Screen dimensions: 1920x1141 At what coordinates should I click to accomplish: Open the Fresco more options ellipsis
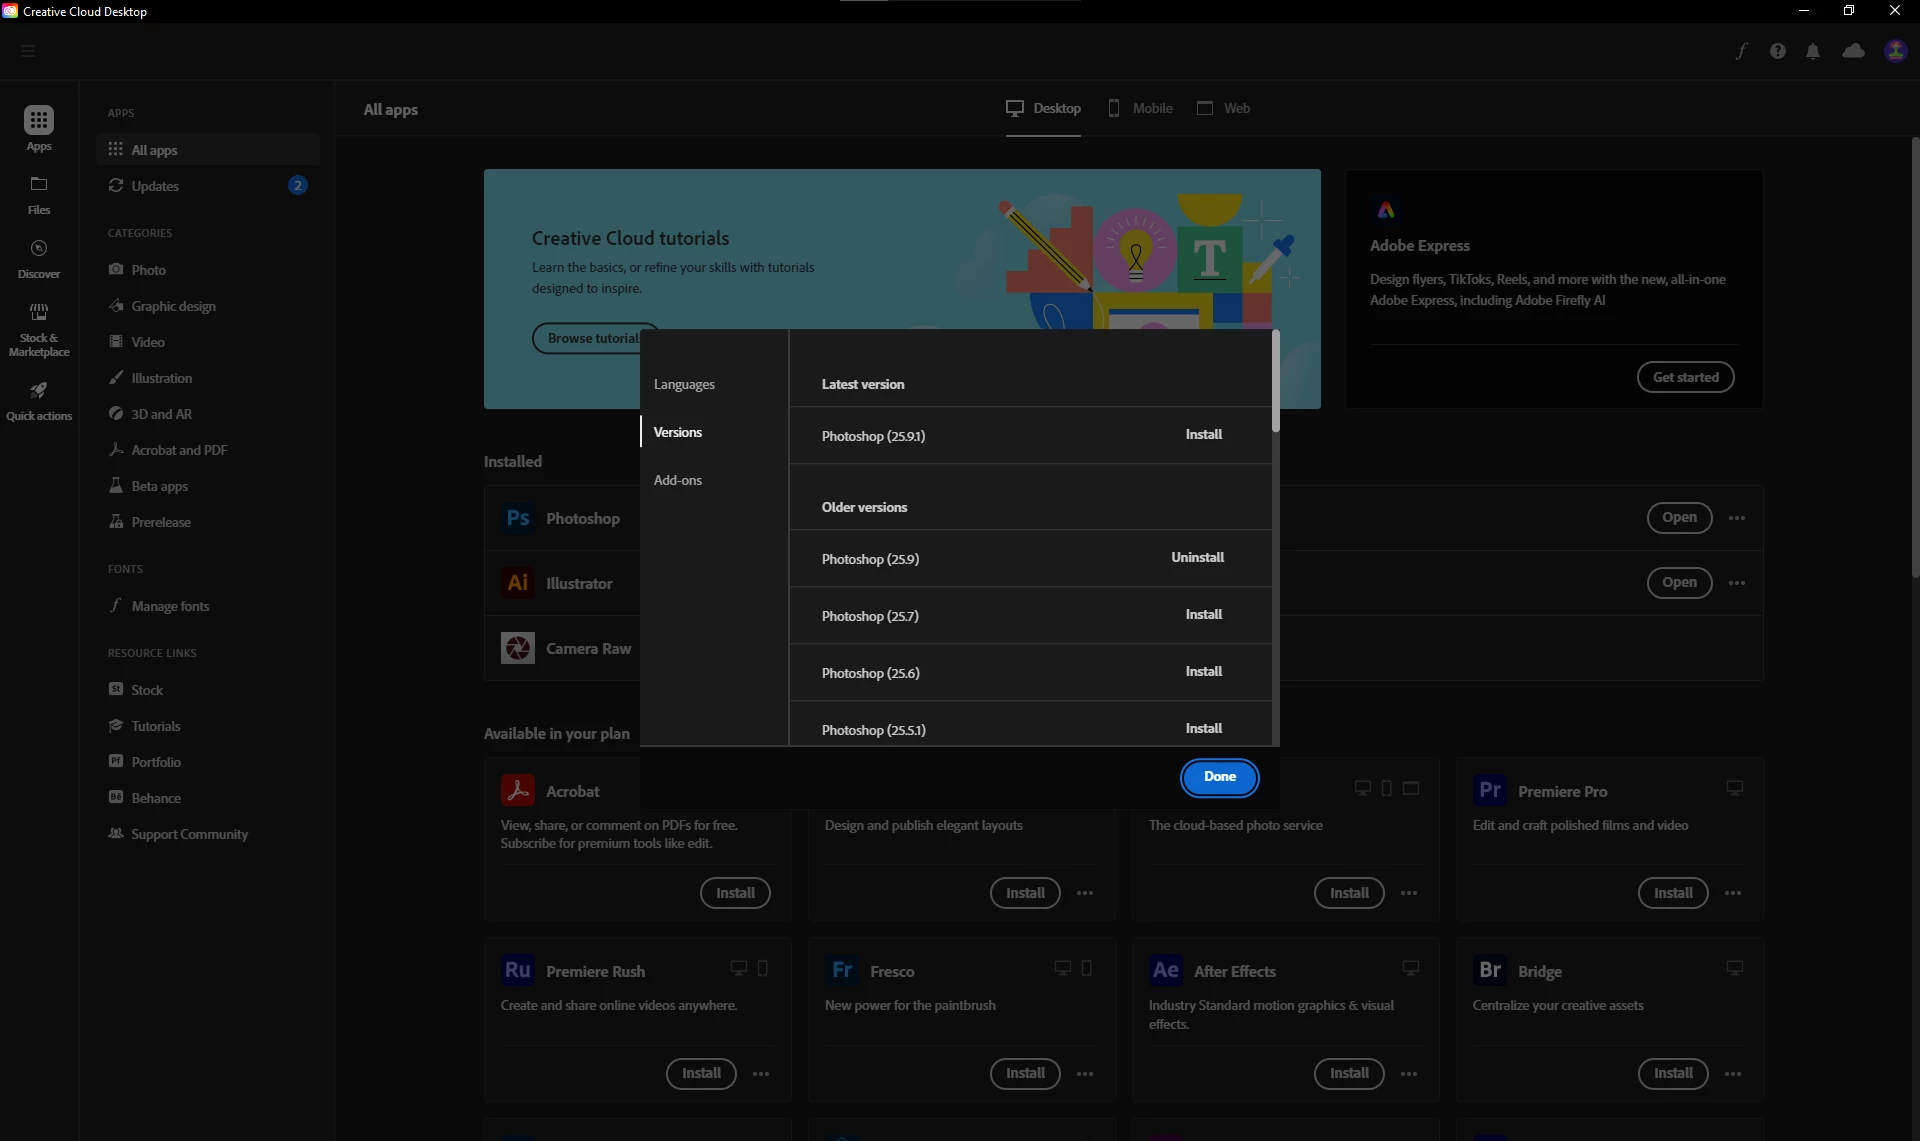coord(1085,1074)
